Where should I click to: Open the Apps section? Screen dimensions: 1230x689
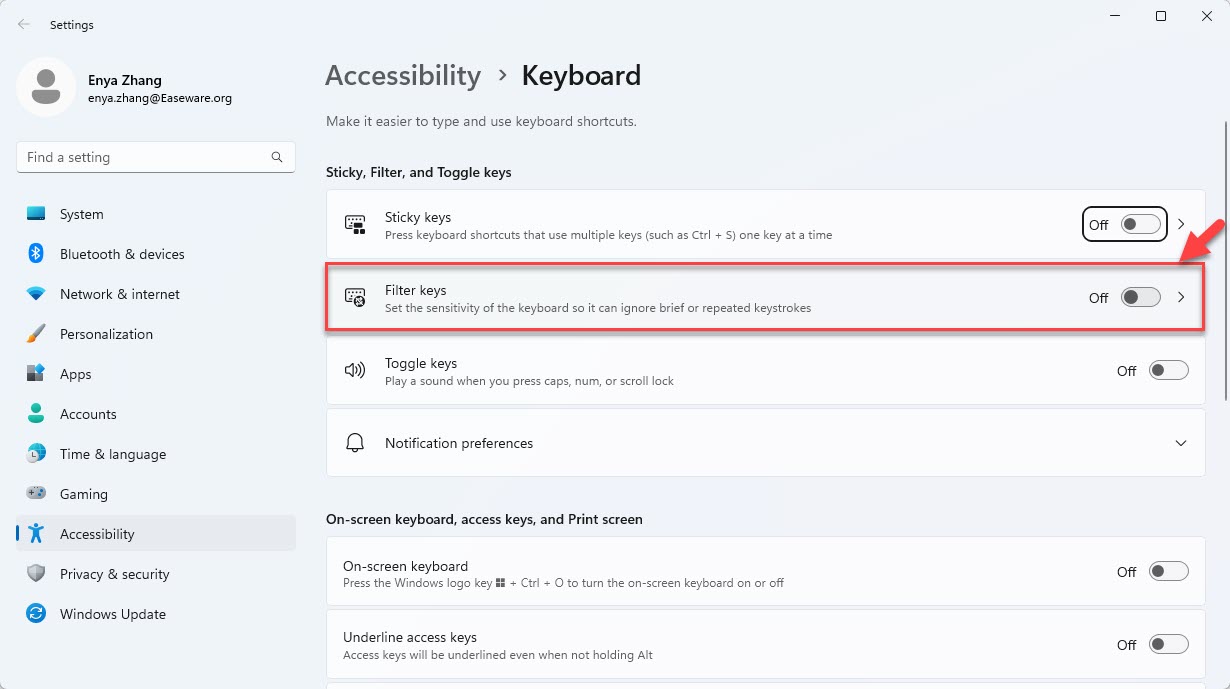click(76, 373)
